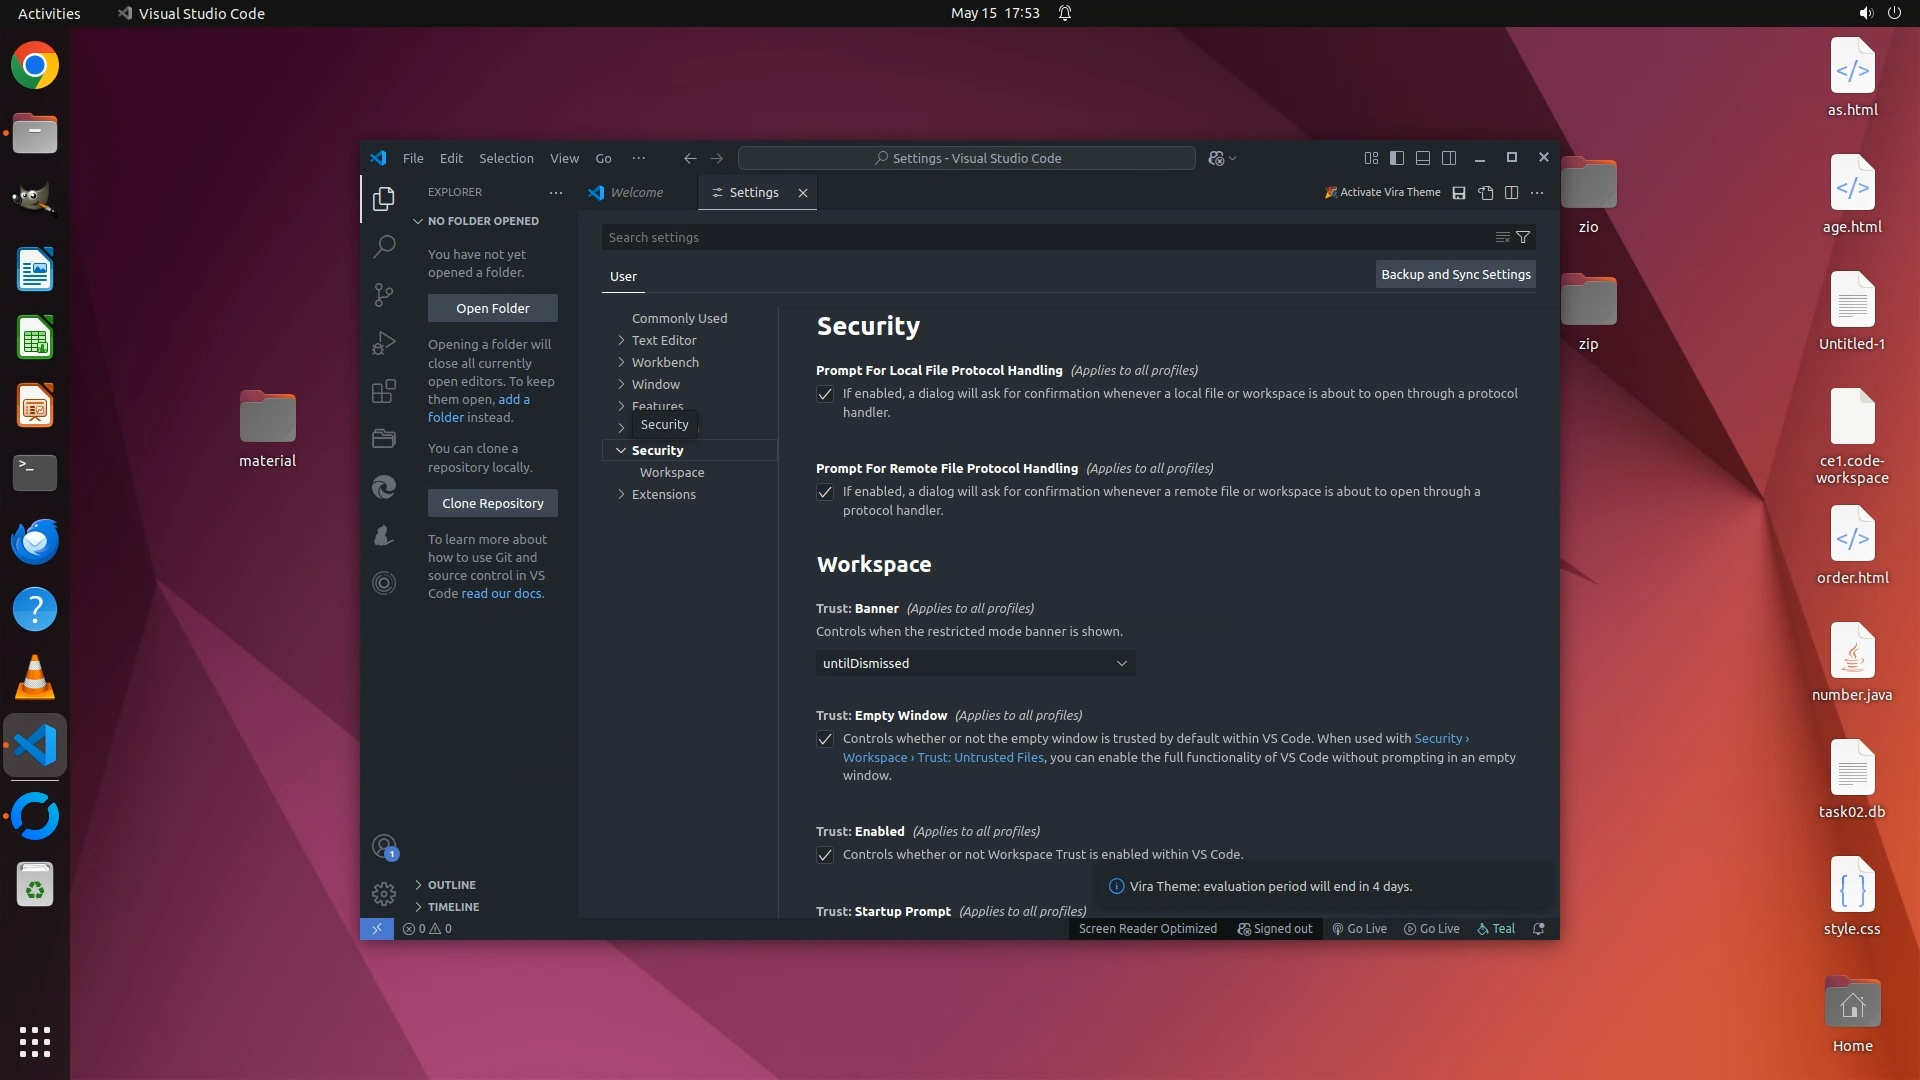
Task: Disable Trust: Enabled checkbox
Action: tap(825, 855)
